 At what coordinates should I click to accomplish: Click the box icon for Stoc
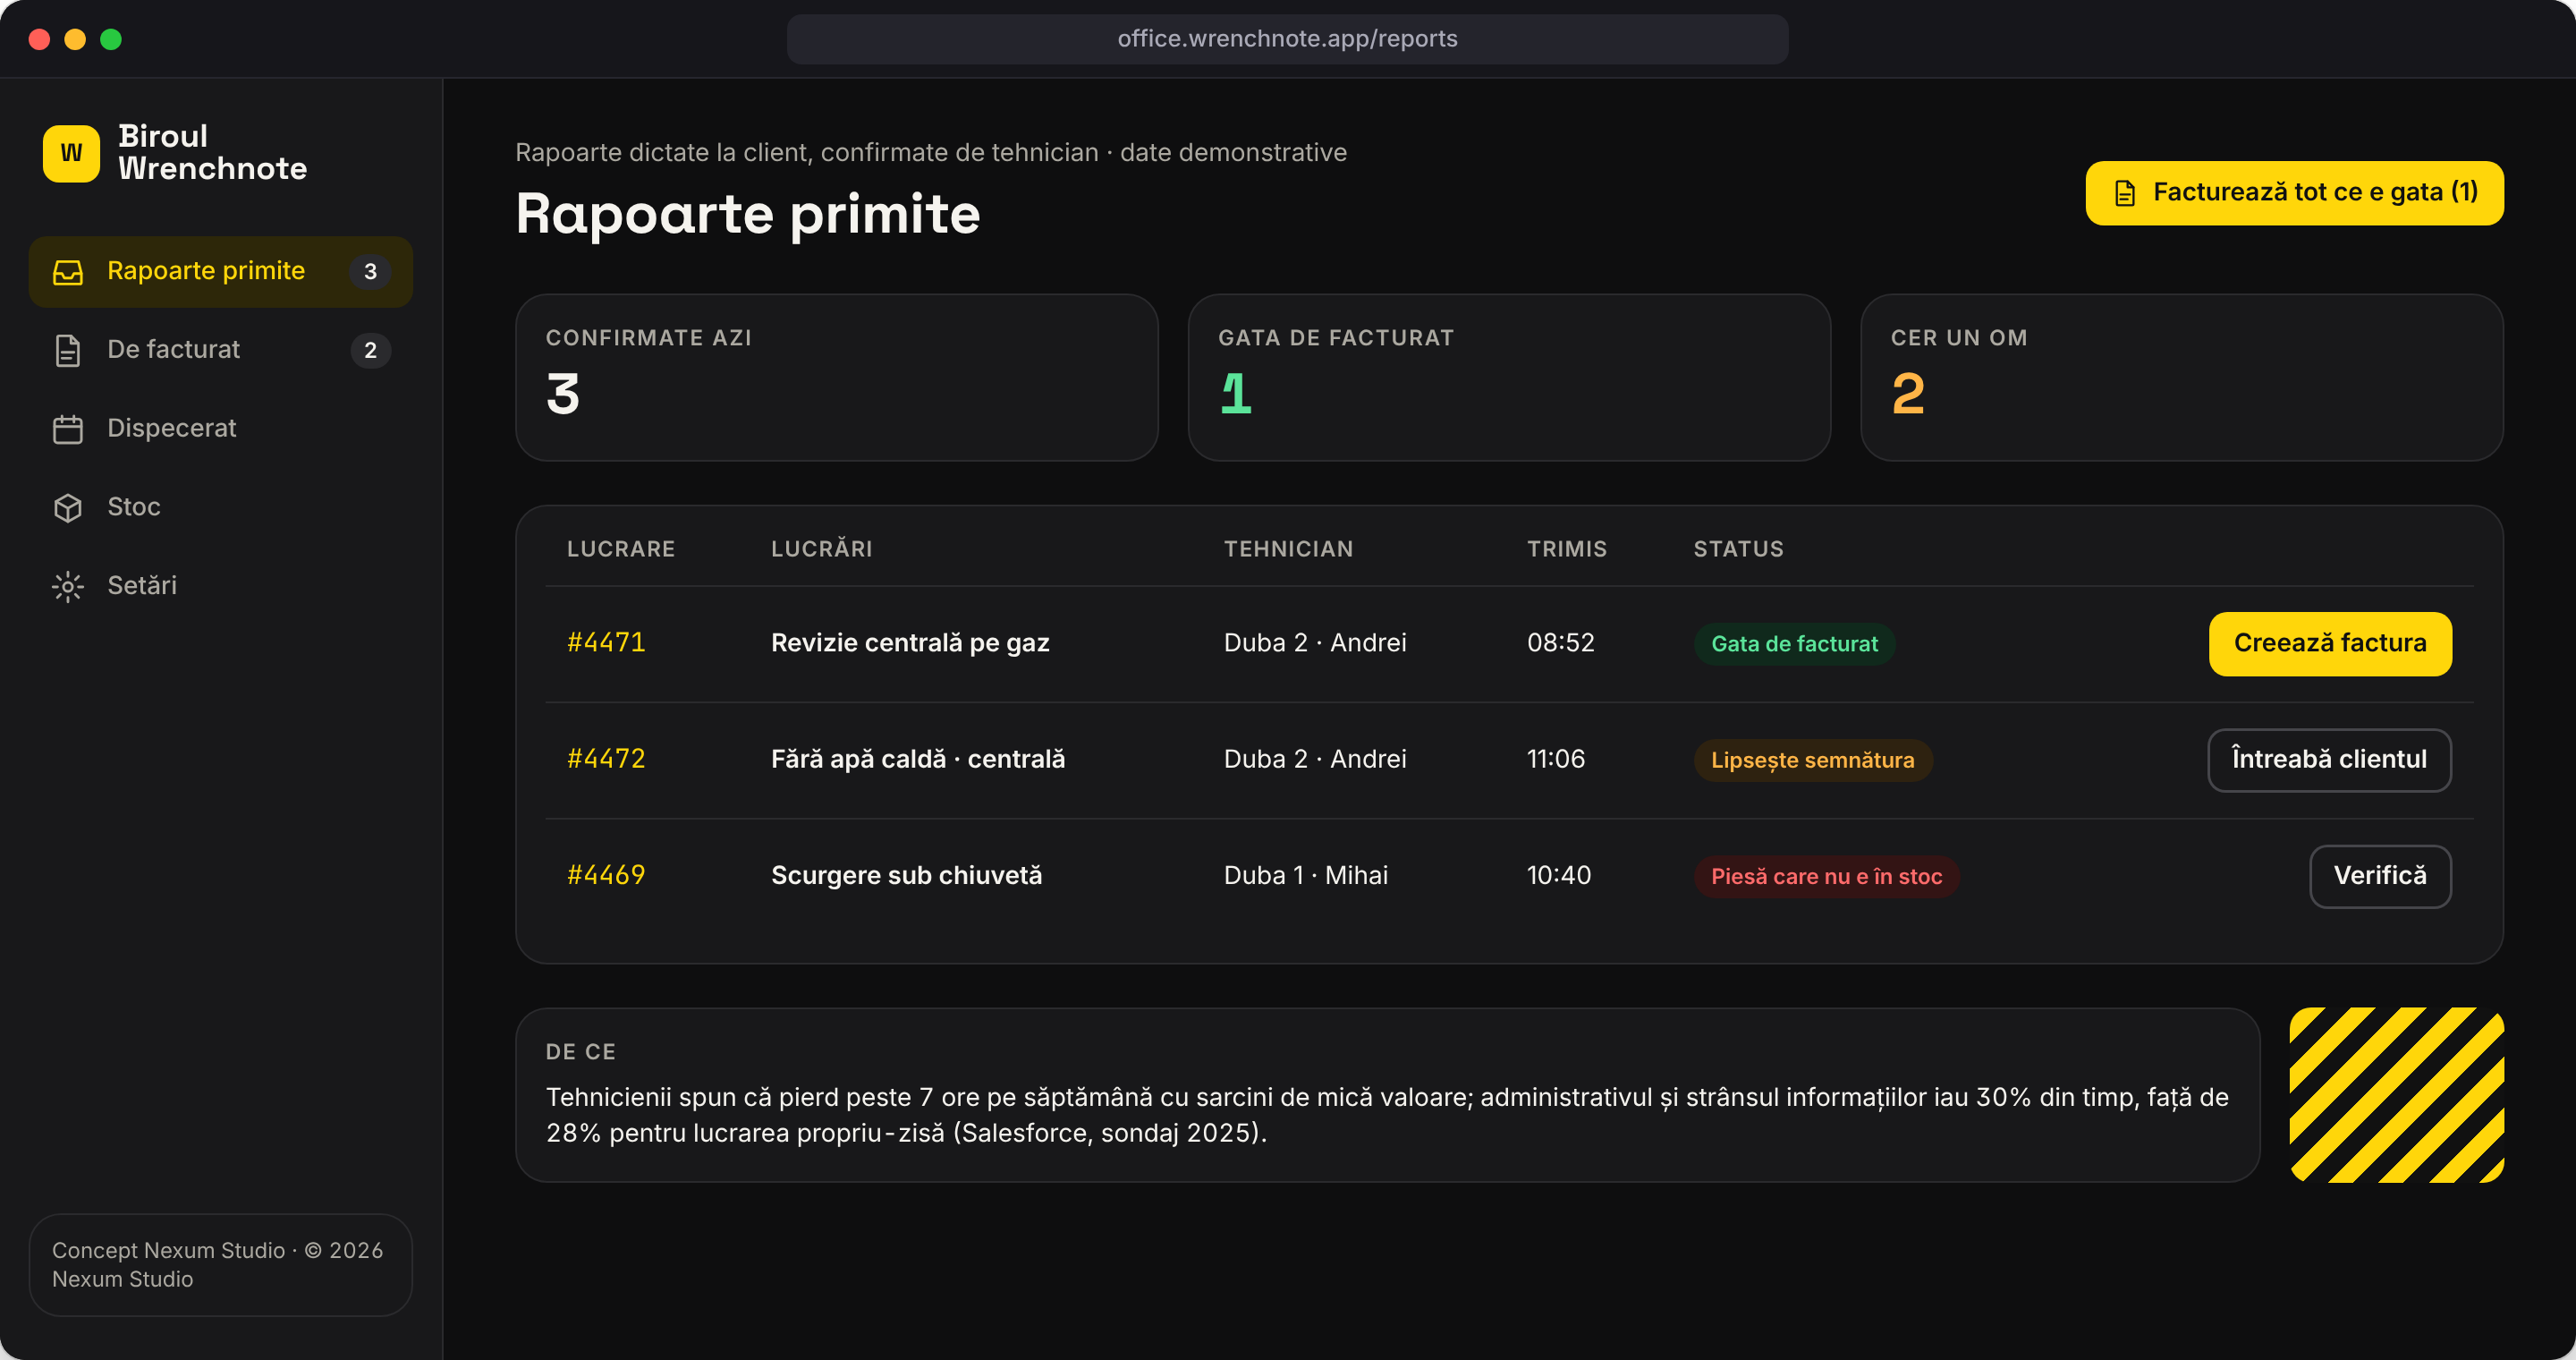pos(68,508)
